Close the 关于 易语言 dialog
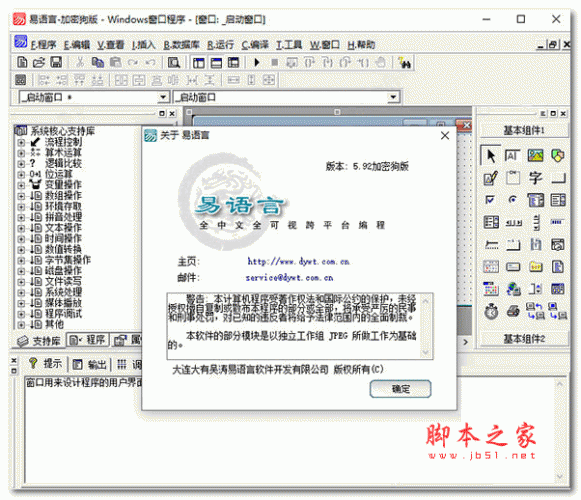Image resolution: width=581 pixels, height=500 pixels. (x=445, y=136)
